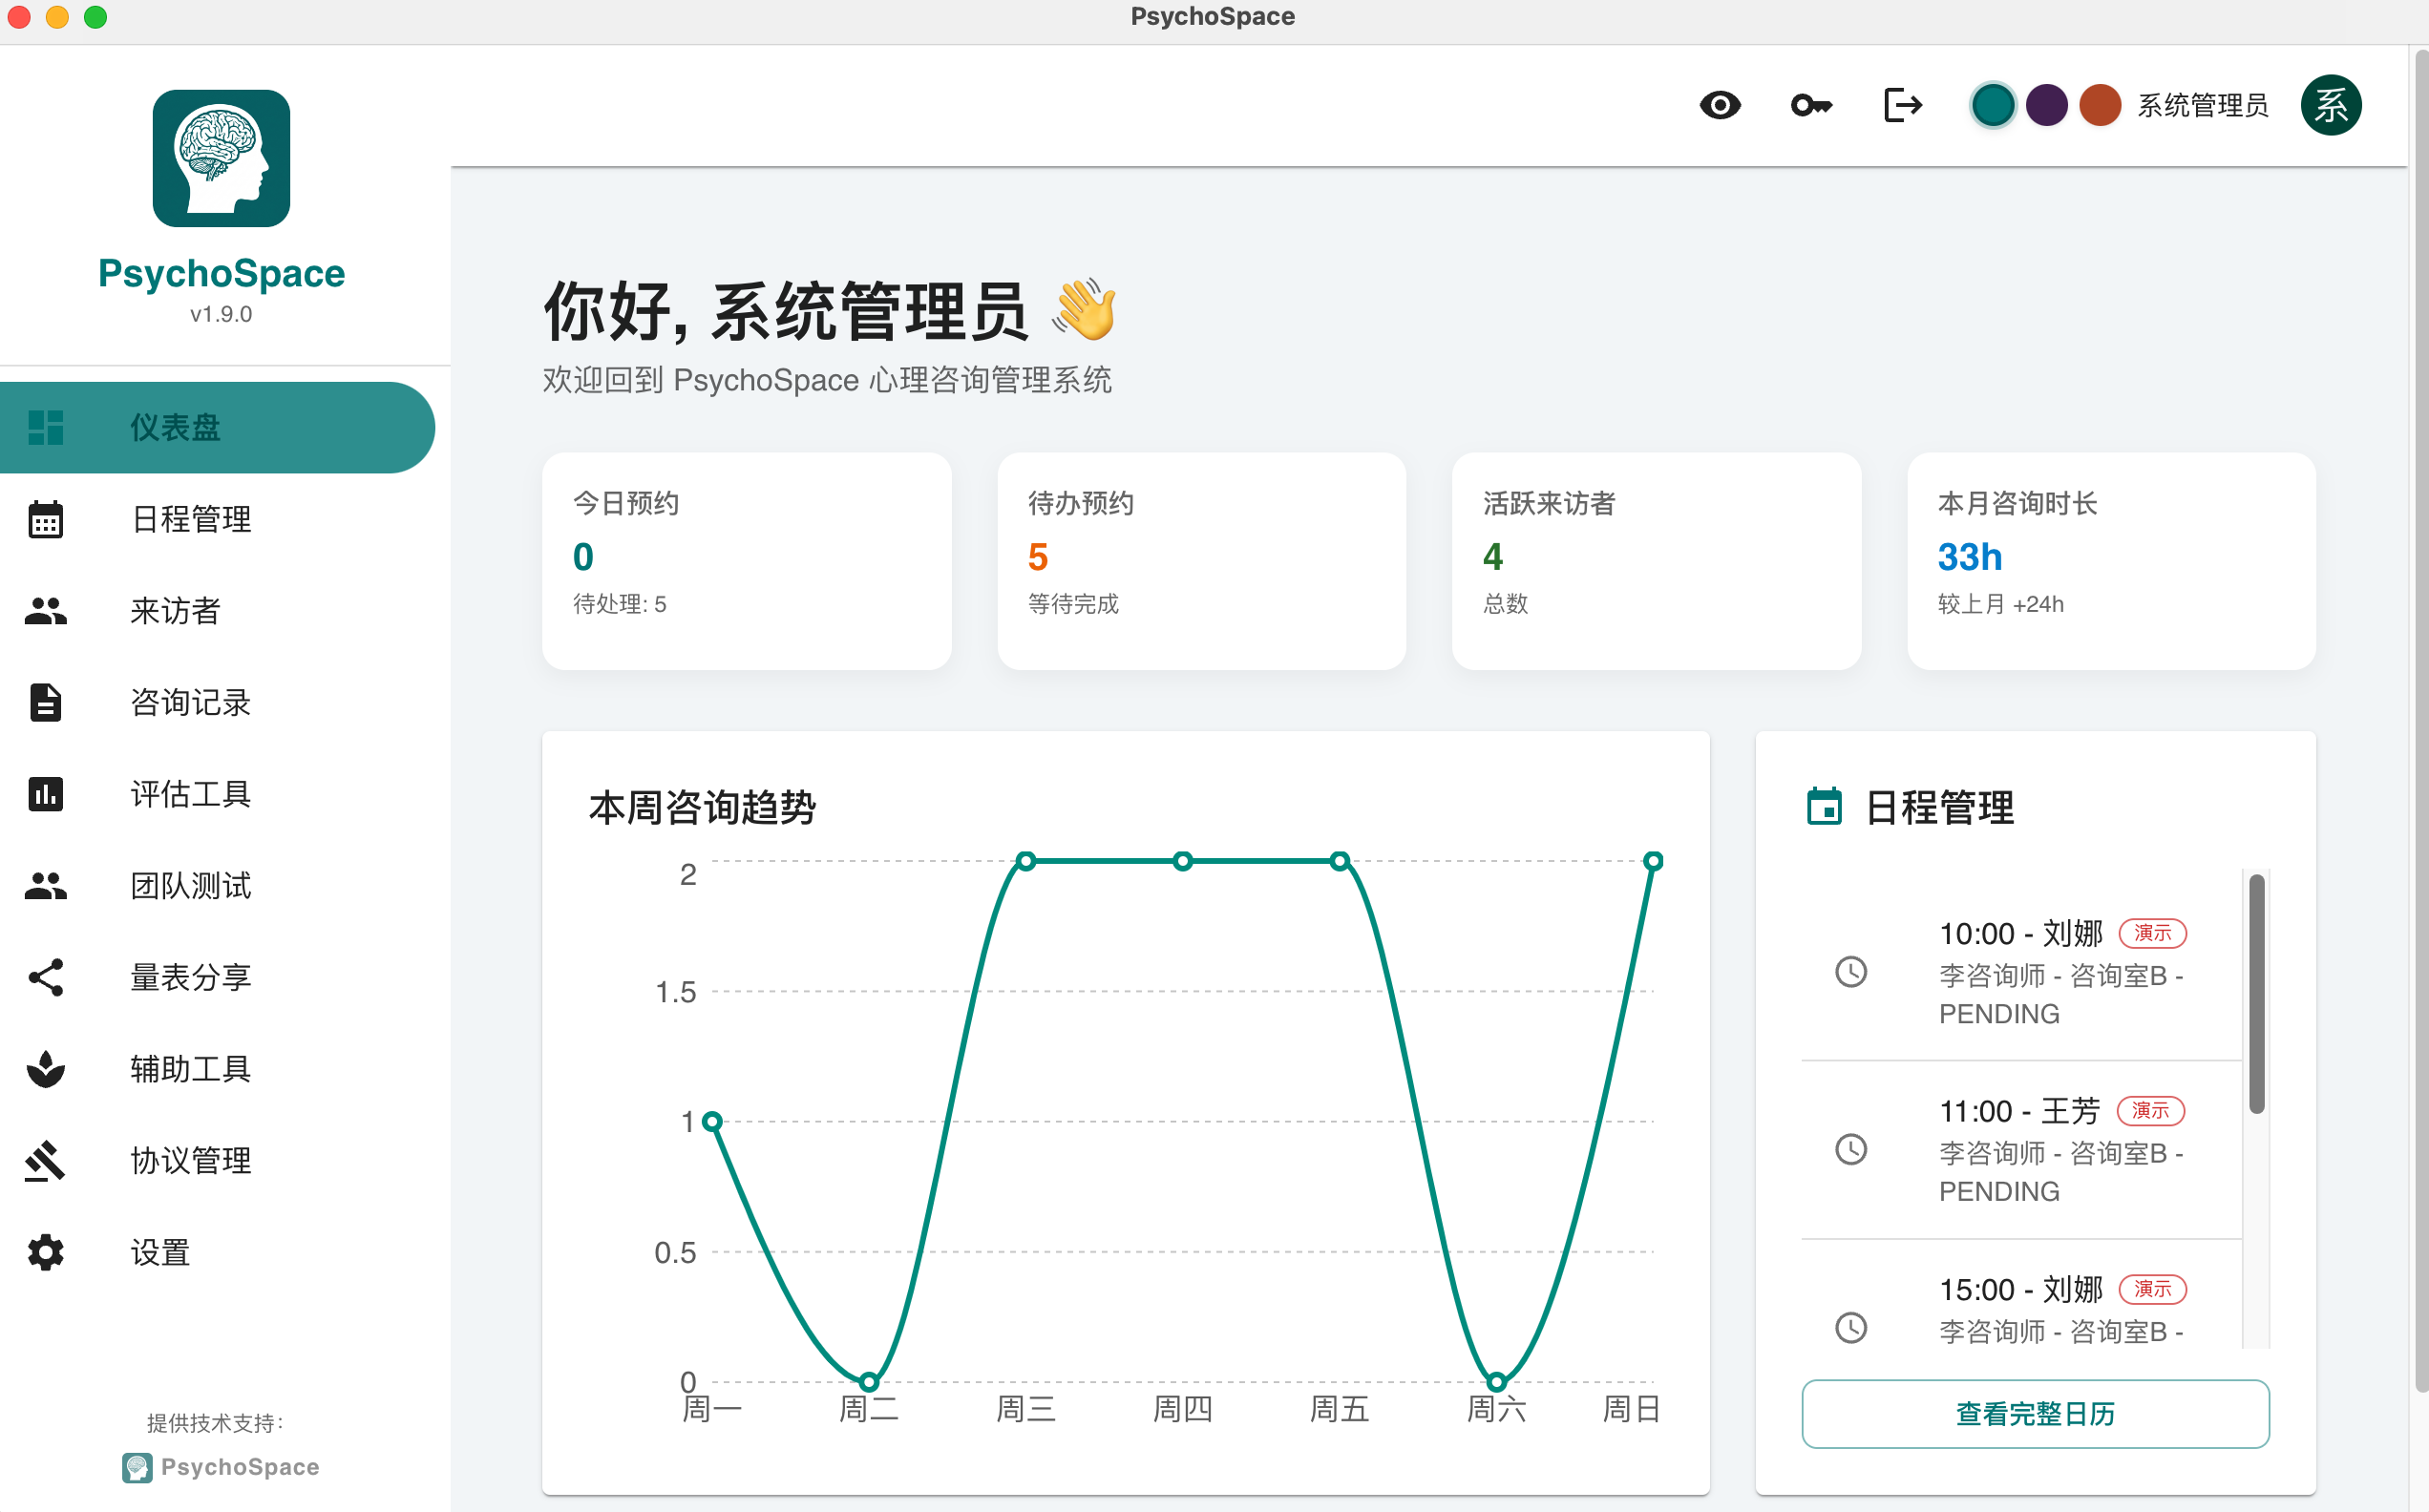This screenshot has height=1512, width=2429.
Task: Select the 来访者 sidebar menu item
Action: tap(176, 611)
